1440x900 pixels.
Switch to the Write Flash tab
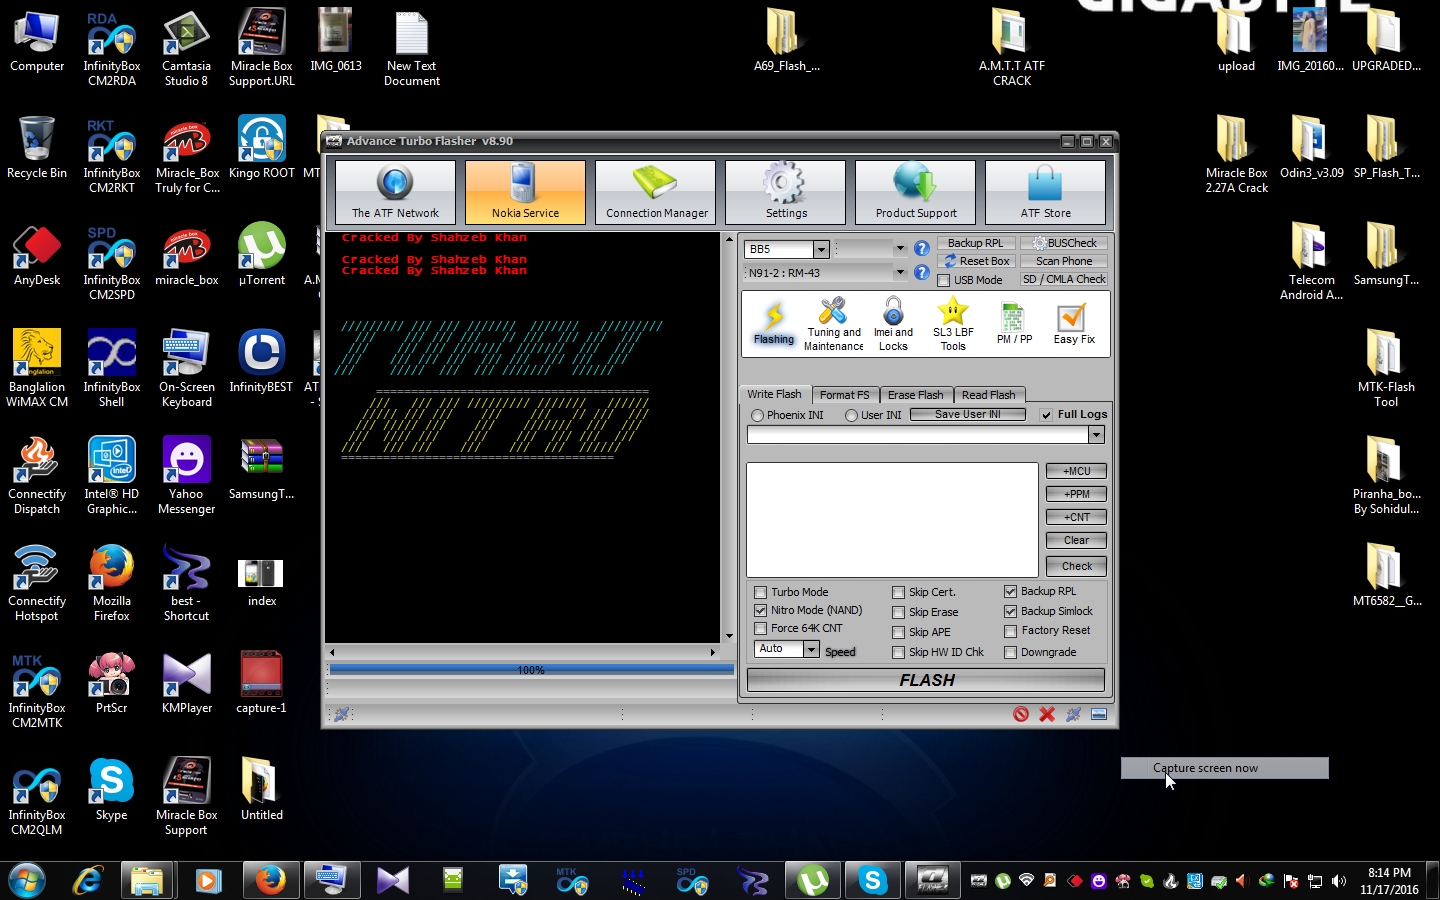(774, 394)
